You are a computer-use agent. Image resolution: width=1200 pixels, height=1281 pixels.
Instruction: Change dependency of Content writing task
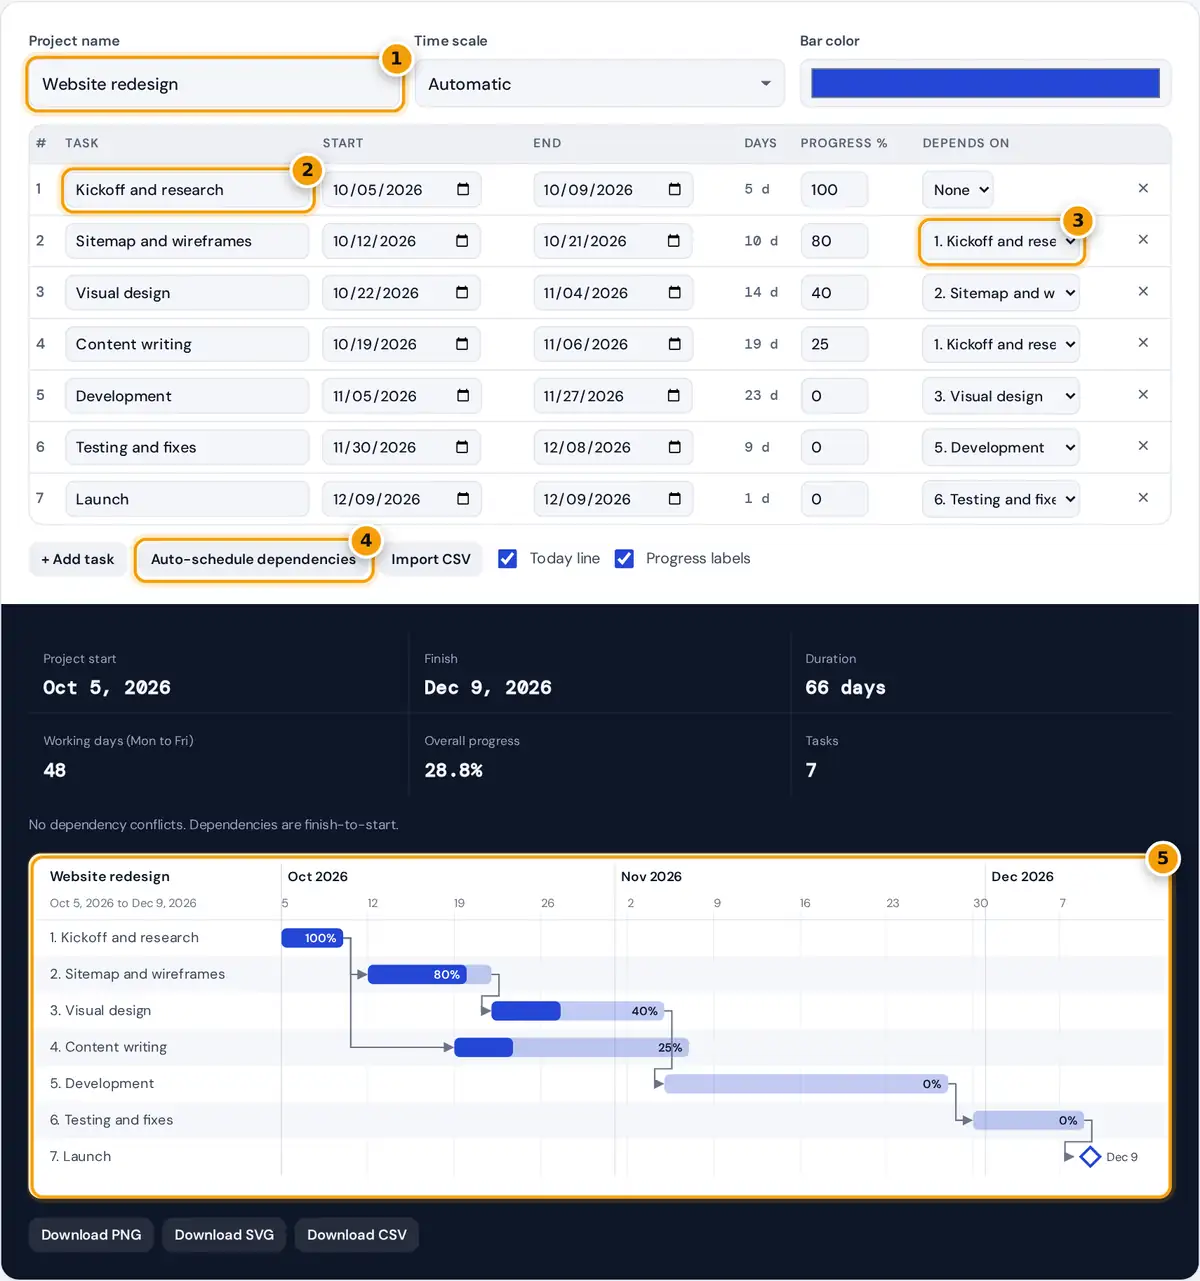point(1001,344)
